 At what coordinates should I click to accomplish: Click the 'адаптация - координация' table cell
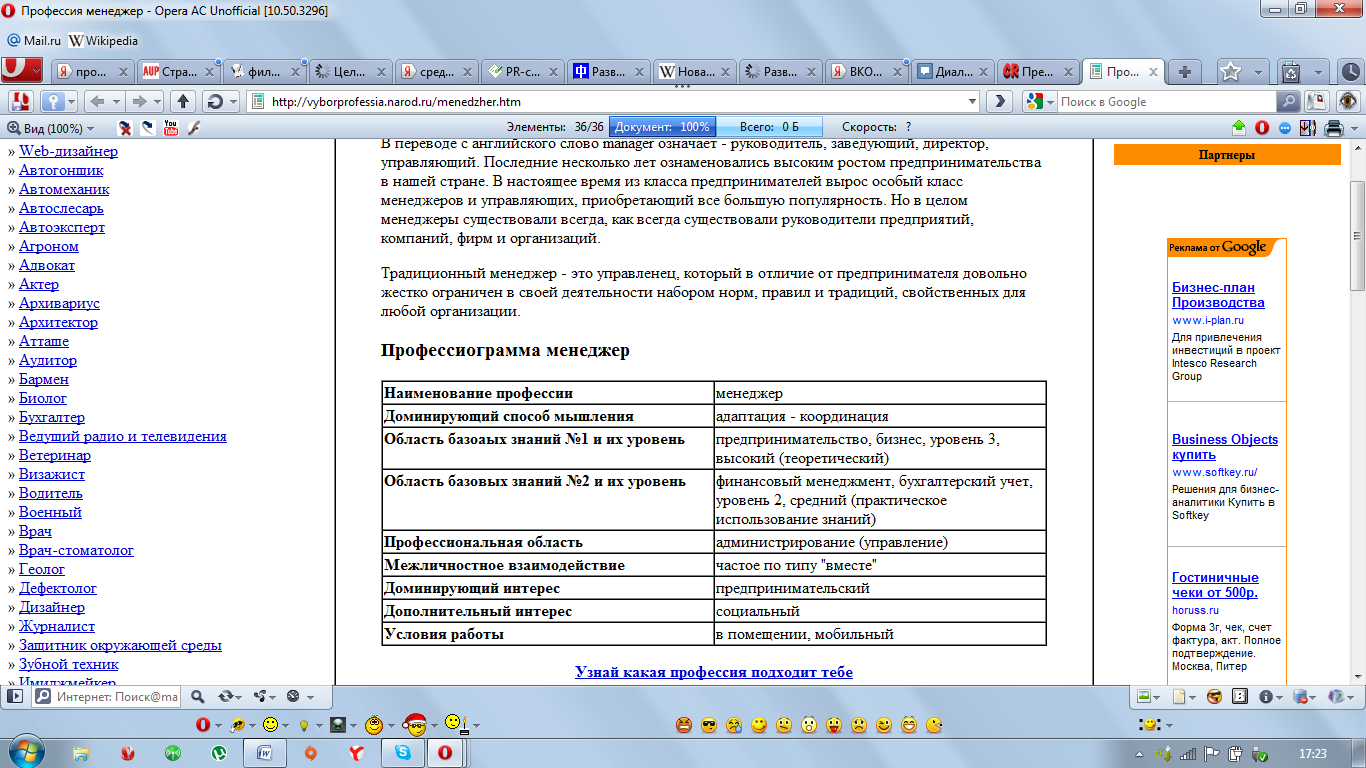click(x=879, y=416)
